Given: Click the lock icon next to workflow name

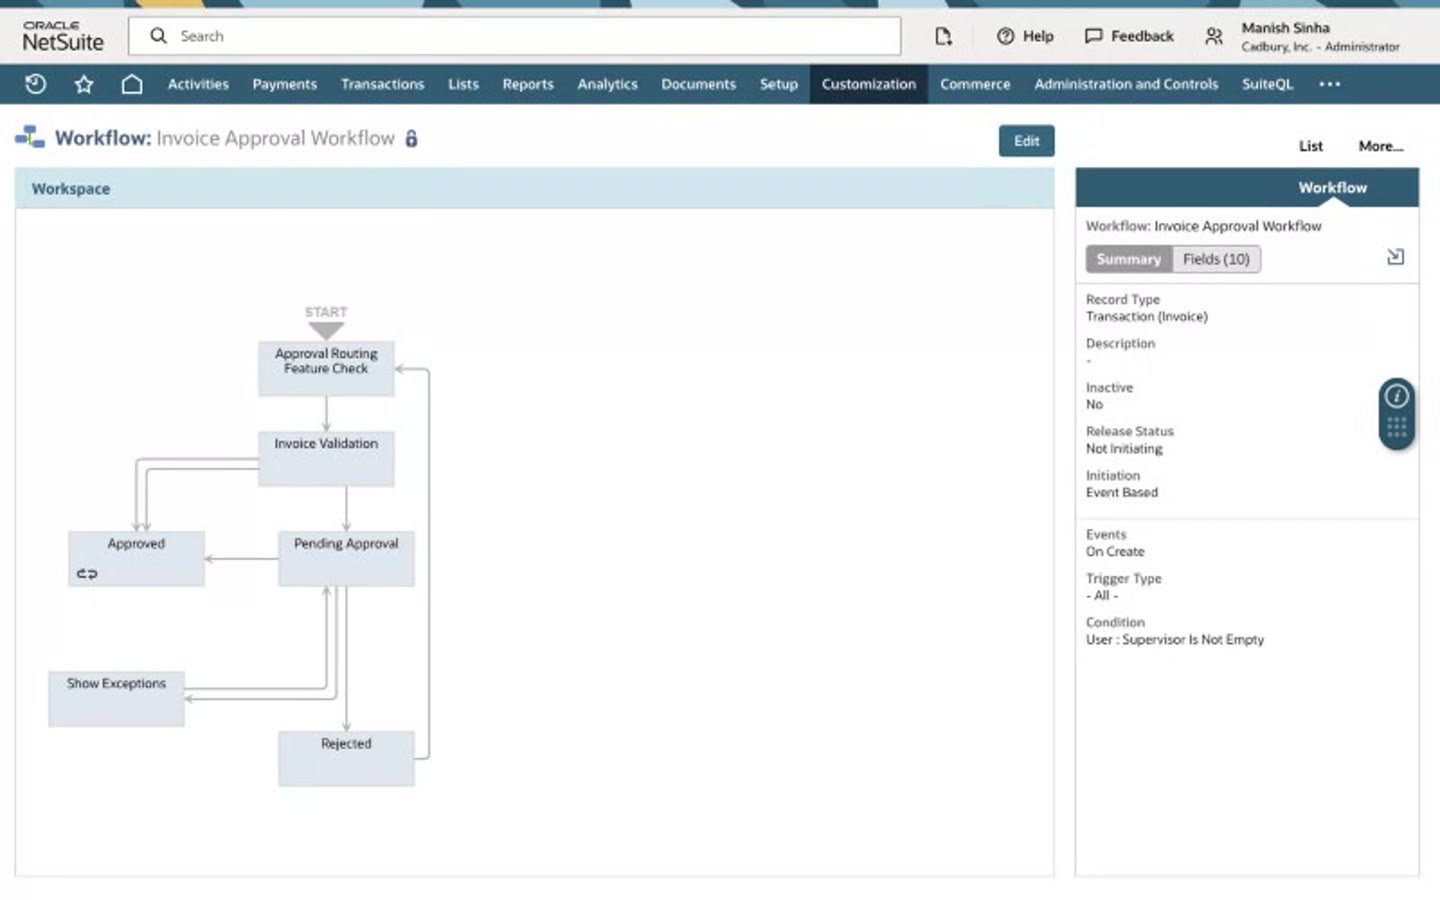Looking at the screenshot, I should coord(411,138).
